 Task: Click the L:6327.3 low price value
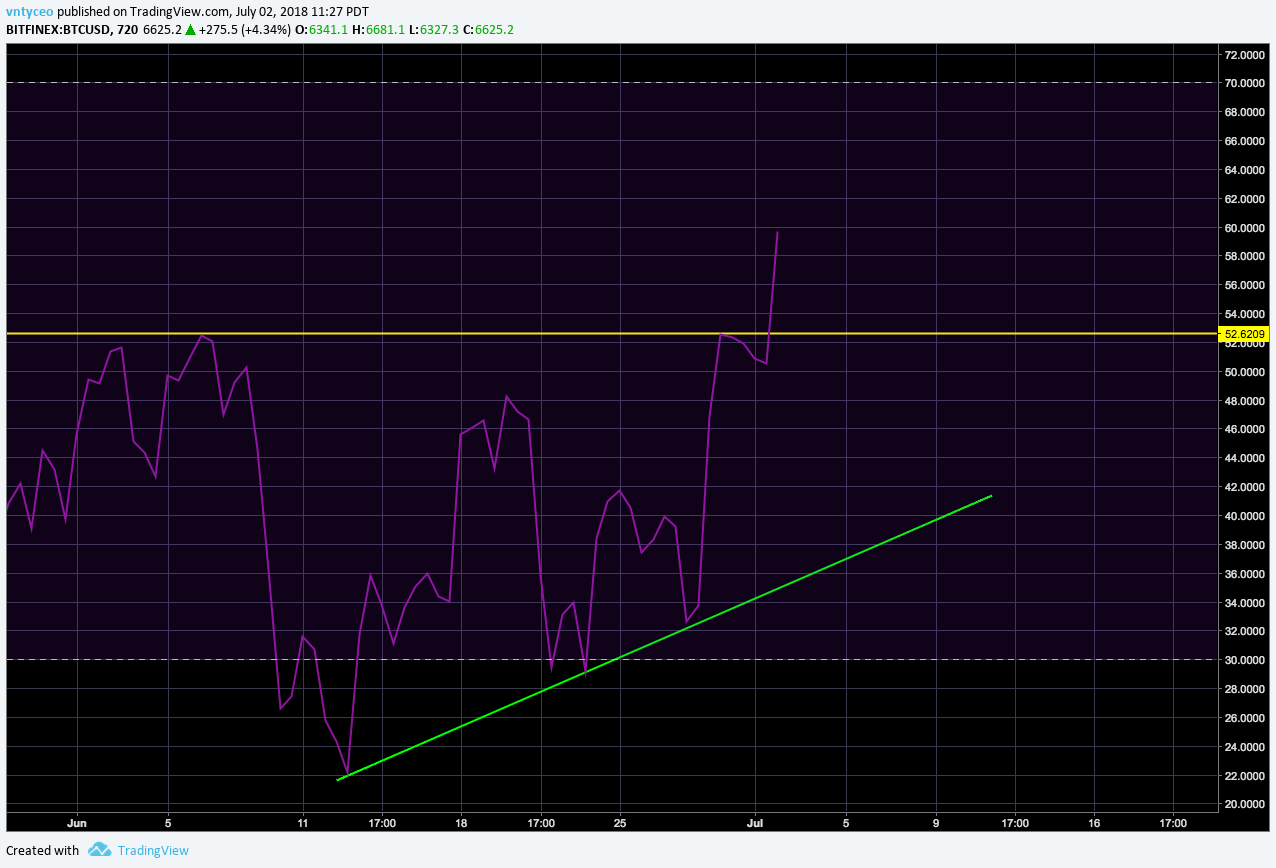coord(435,30)
